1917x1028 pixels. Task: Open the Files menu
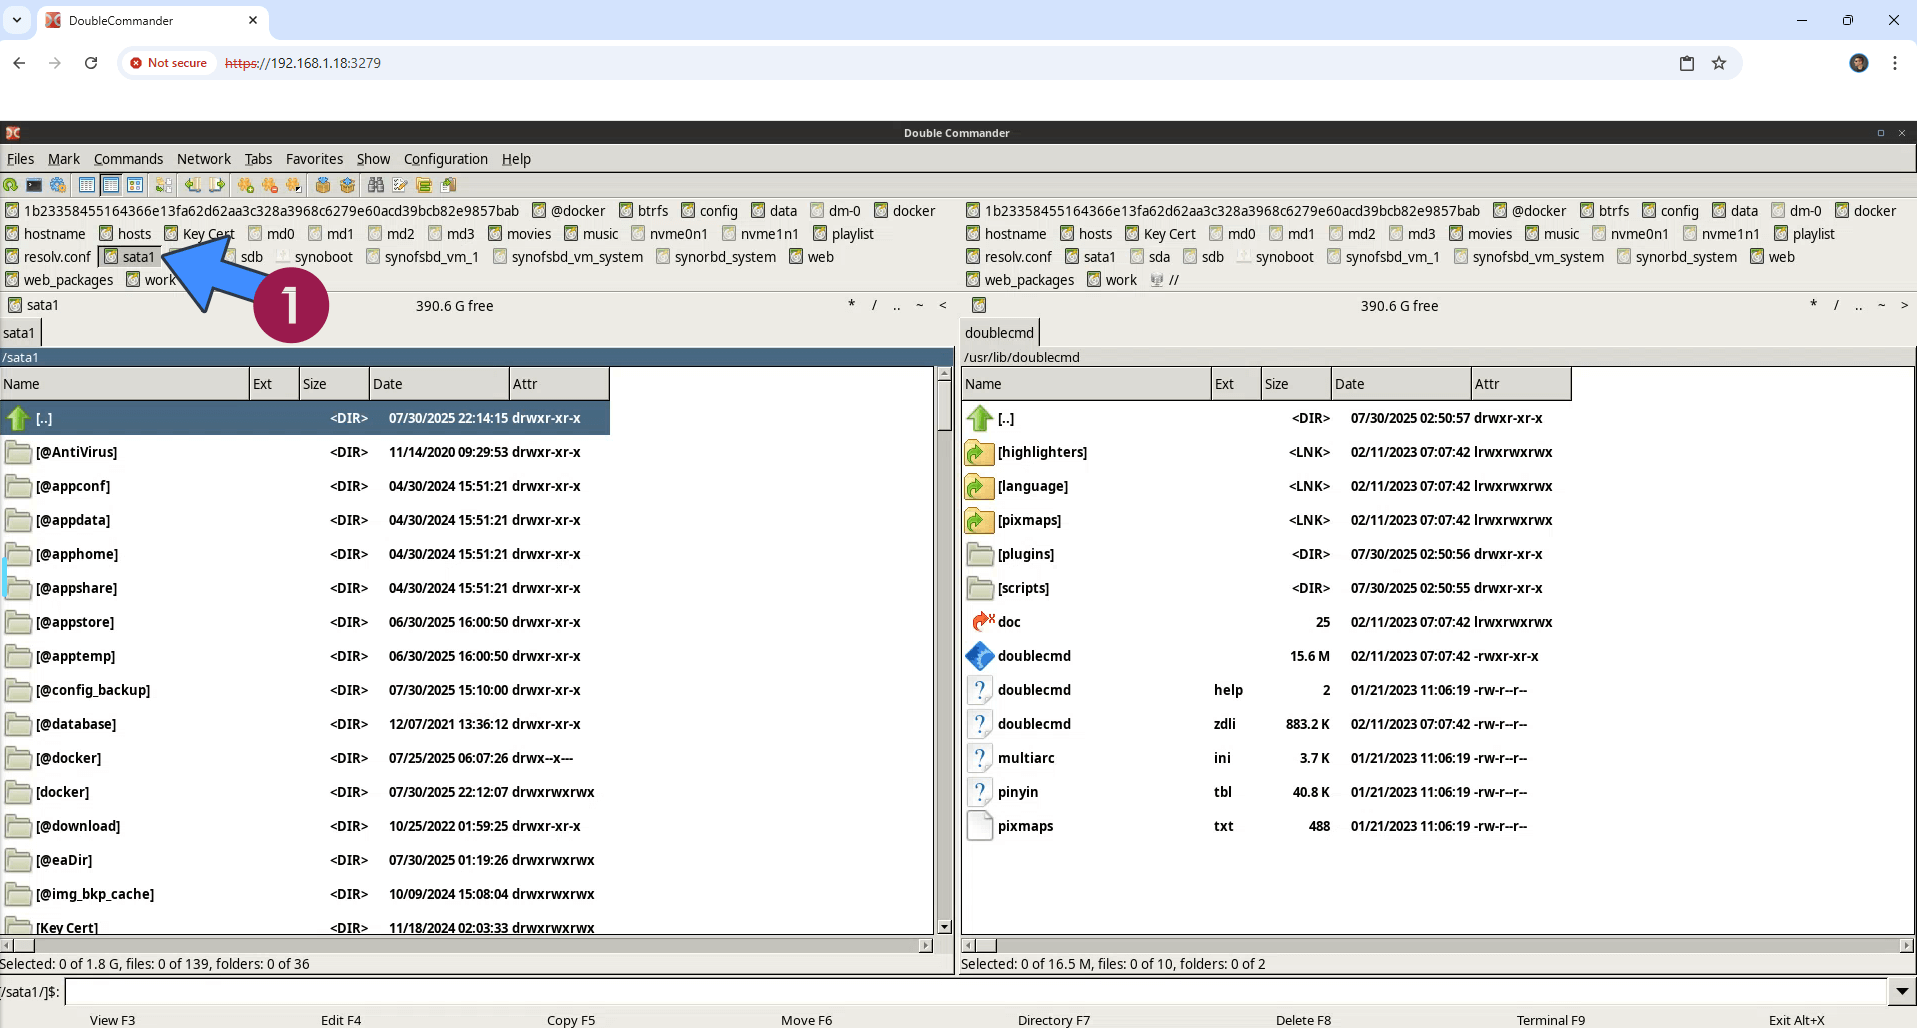pyautogui.click(x=20, y=159)
